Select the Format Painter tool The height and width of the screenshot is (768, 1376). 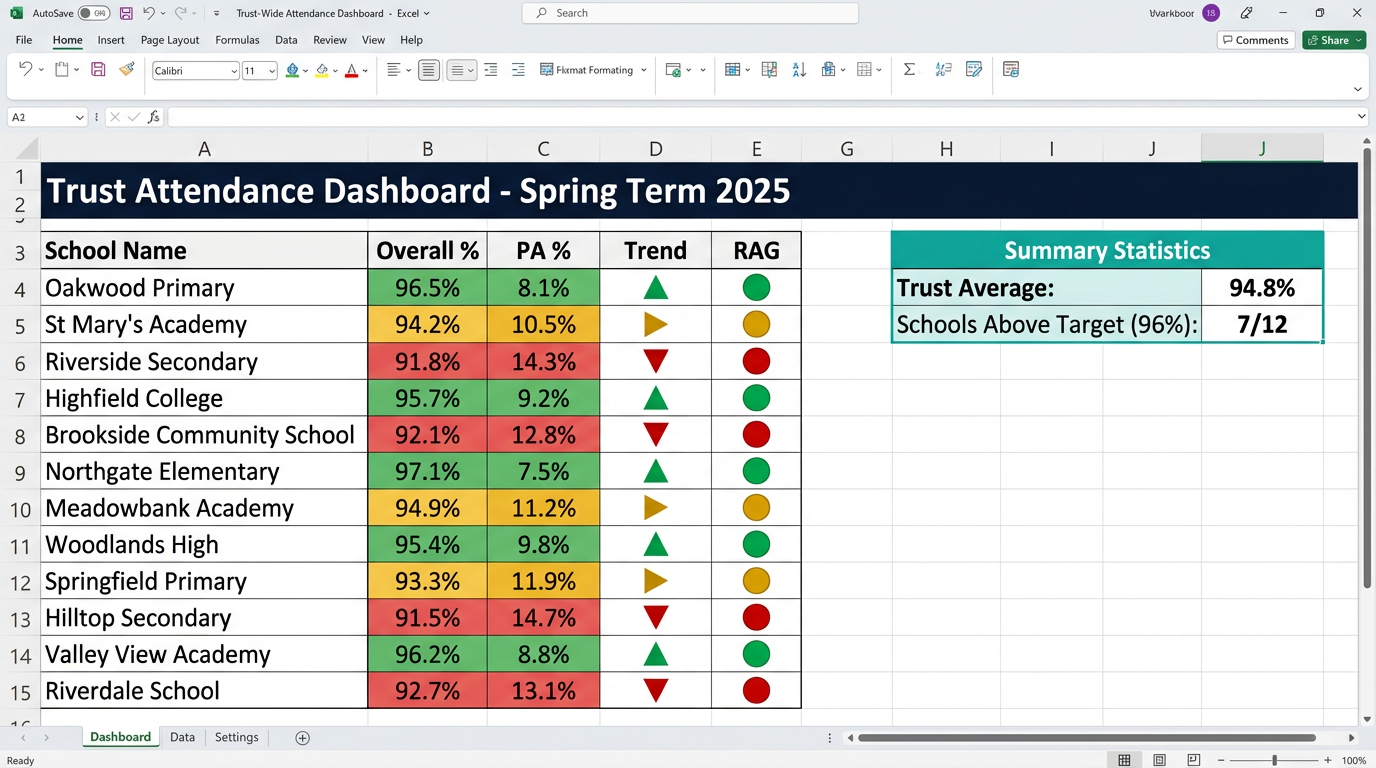pyautogui.click(x=127, y=70)
